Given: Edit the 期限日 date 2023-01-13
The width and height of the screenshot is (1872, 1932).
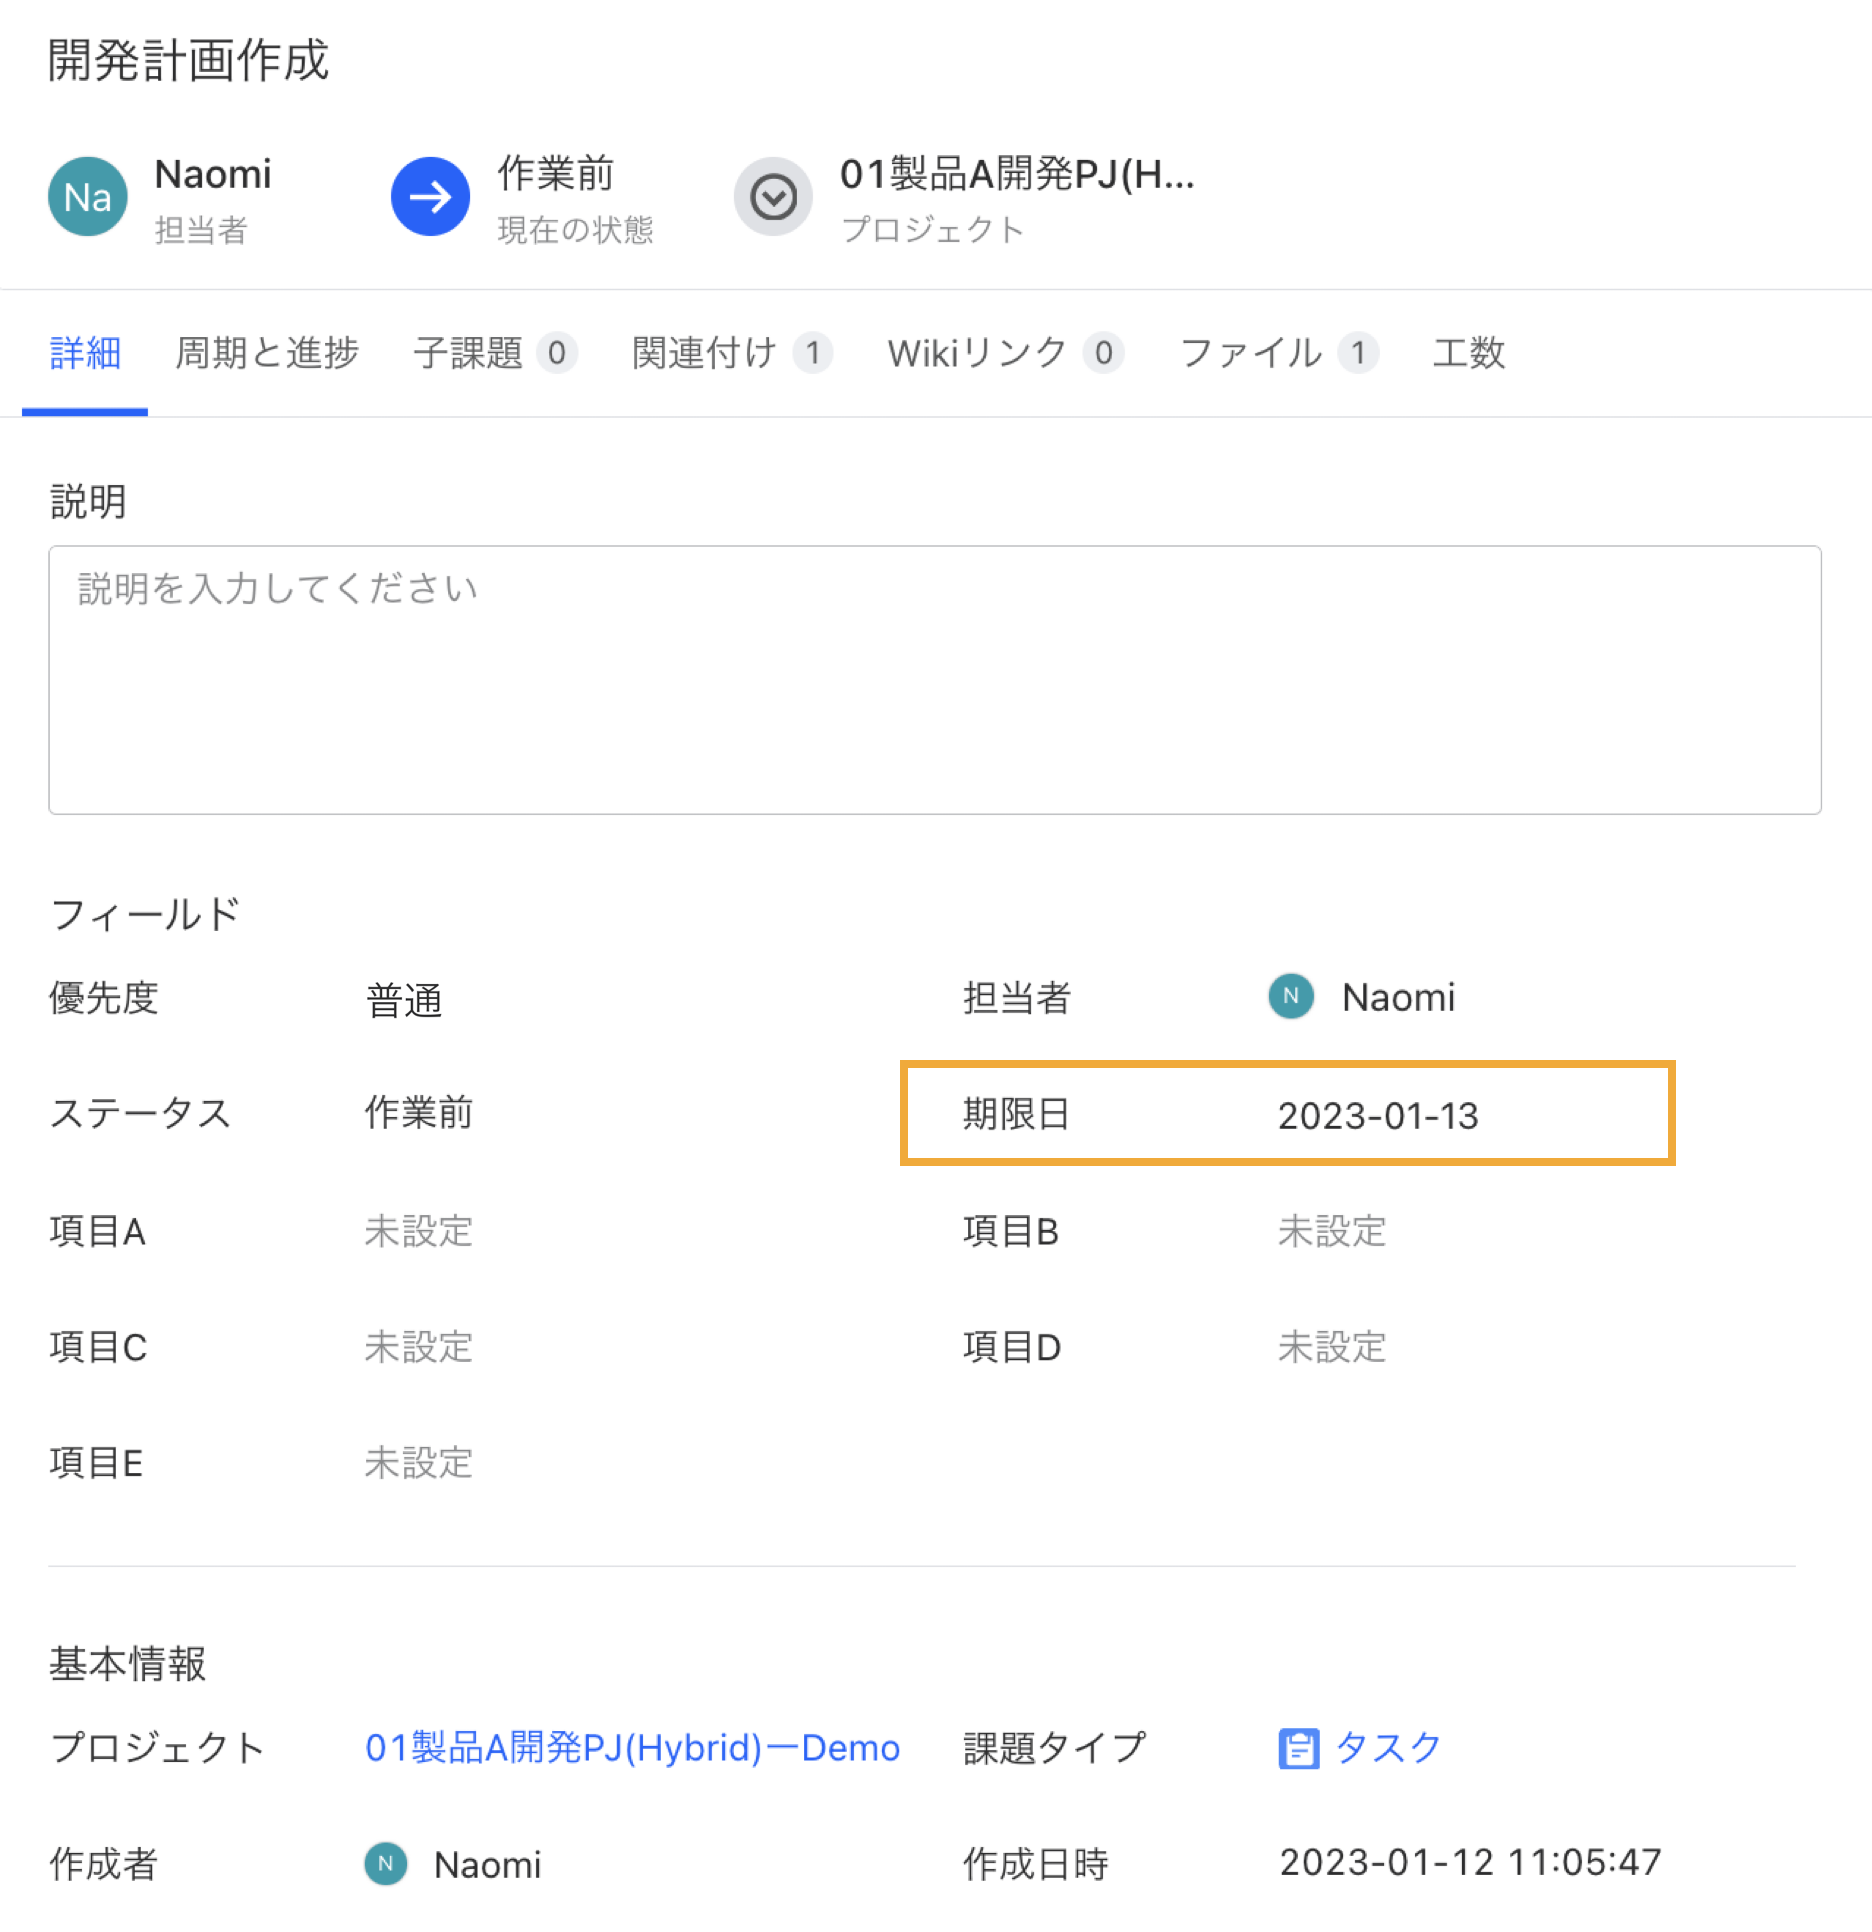Looking at the screenshot, I should pyautogui.click(x=1377, y=1115).
